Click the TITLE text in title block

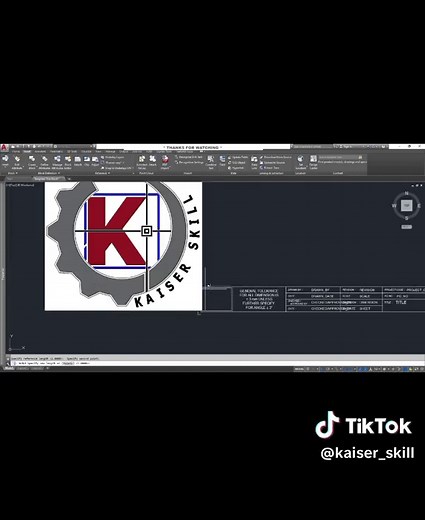401,302
